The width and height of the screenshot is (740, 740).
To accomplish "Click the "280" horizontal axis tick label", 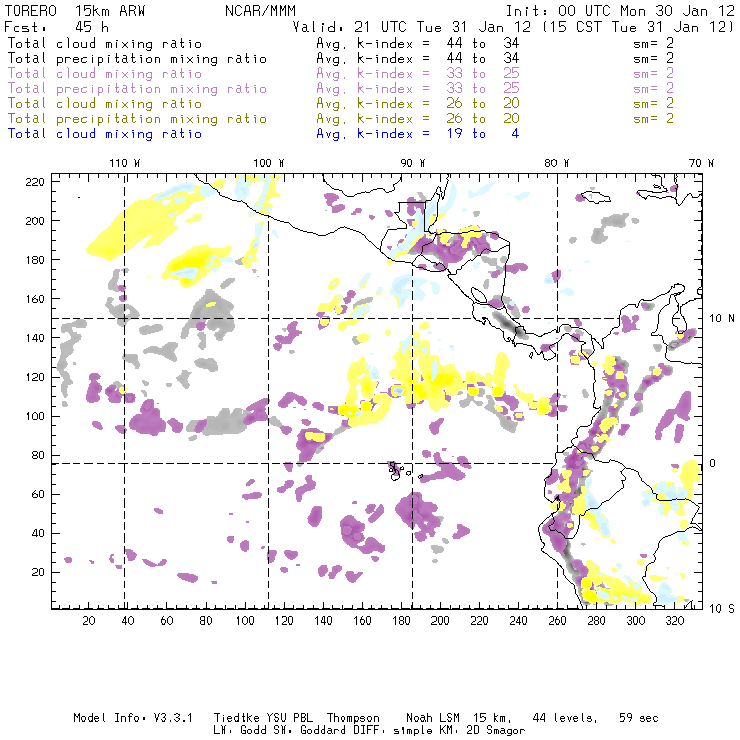I will coord(597,621).
